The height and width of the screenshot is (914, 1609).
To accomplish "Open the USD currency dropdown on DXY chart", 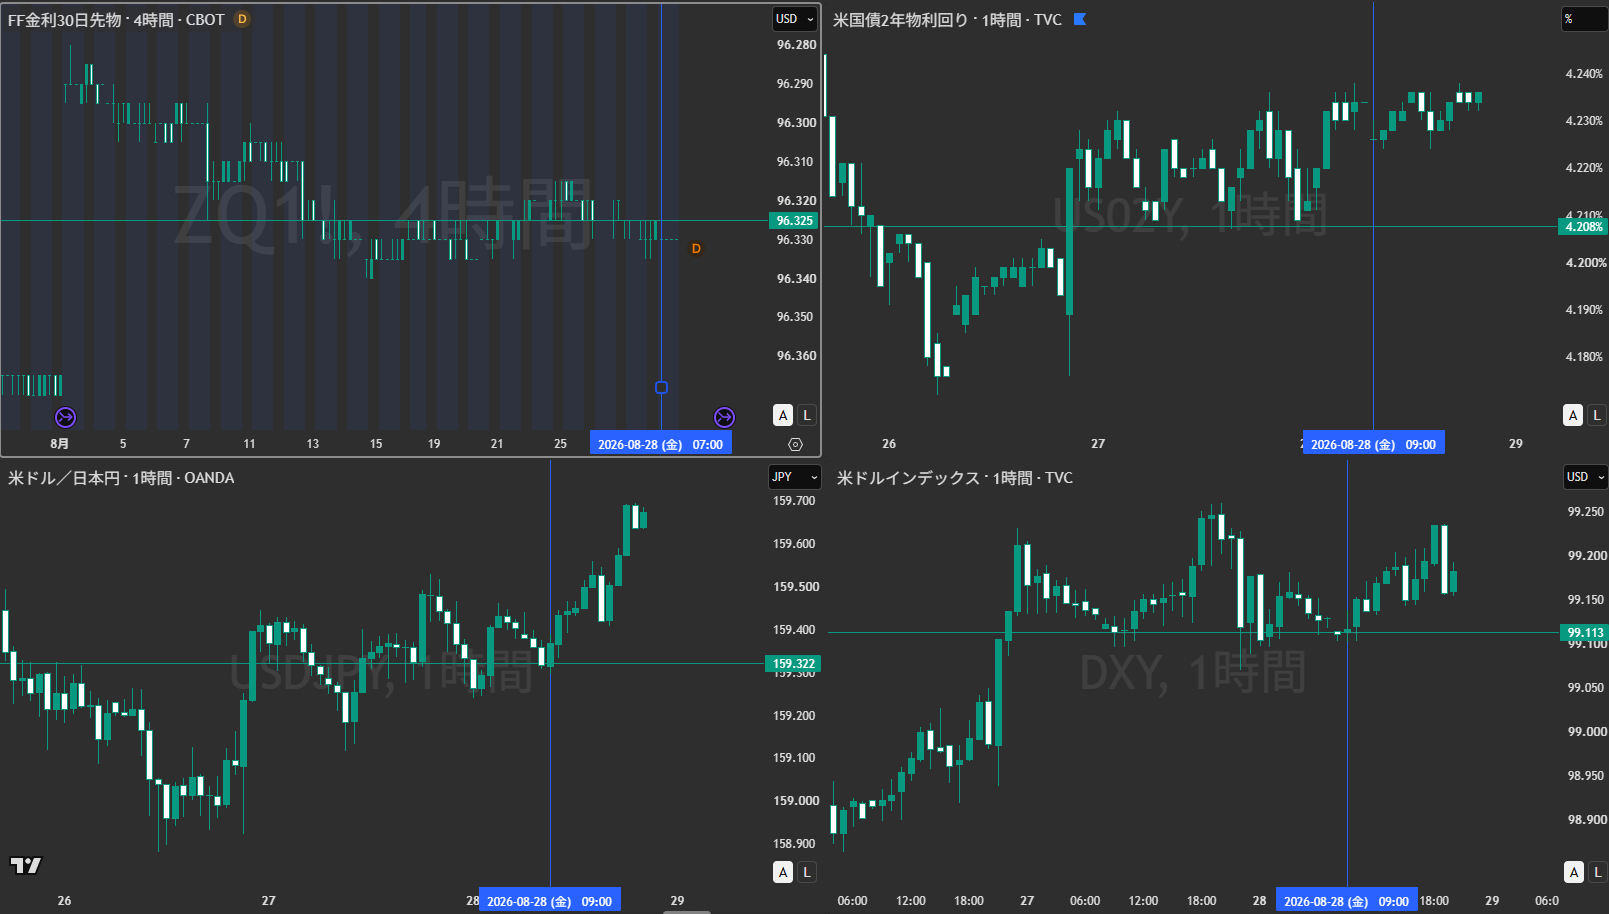I will 1585,477.
